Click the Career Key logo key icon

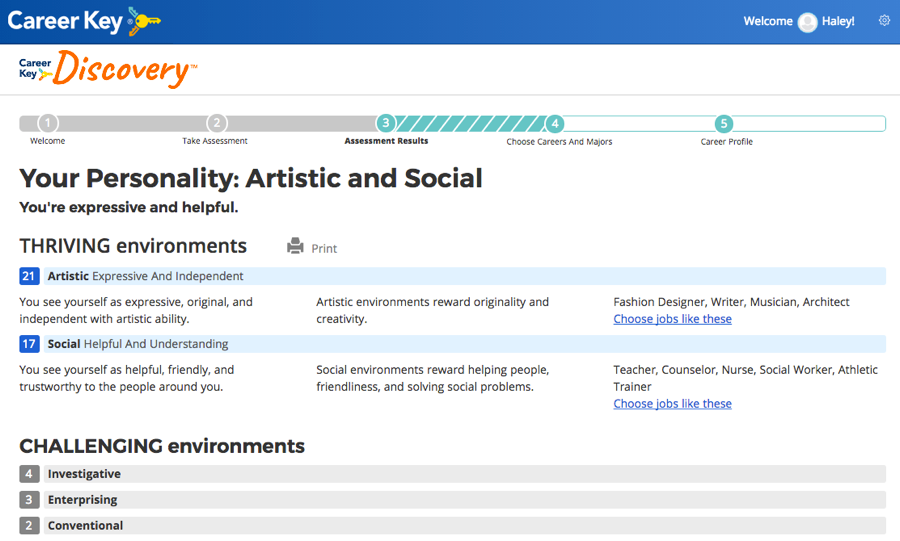coord(143,22)
